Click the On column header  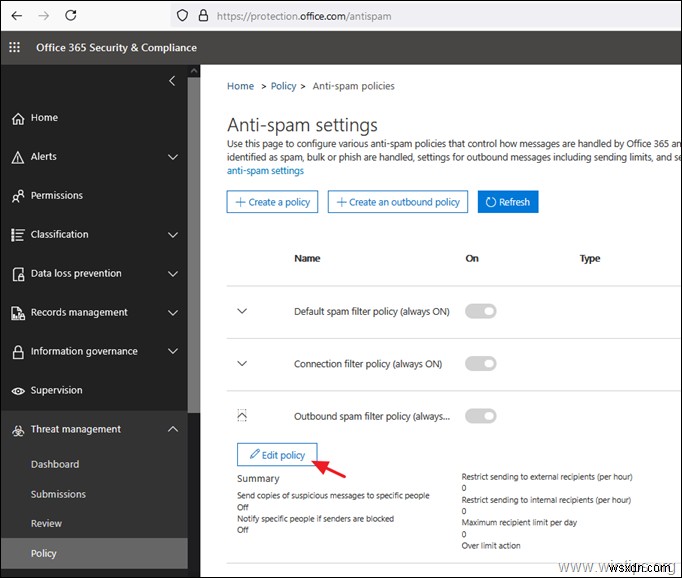(472, 258)
